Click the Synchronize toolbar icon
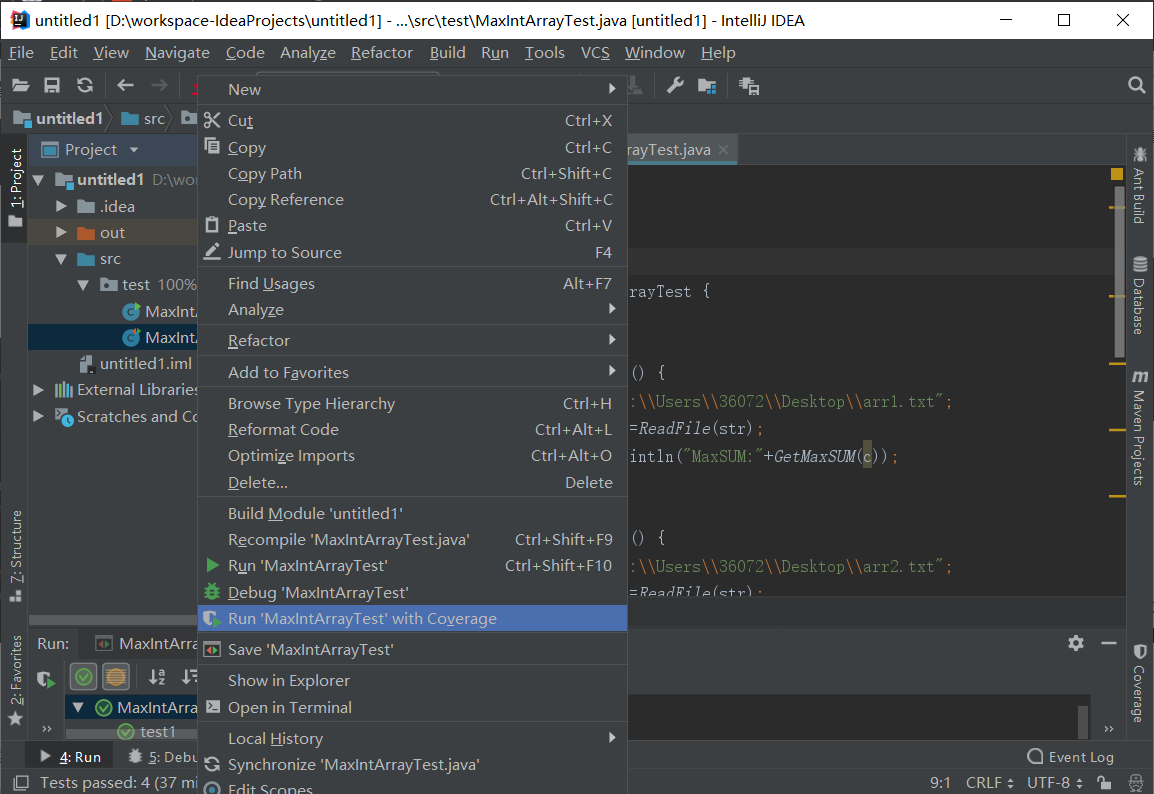The image size is (1154, 794). 85,86
